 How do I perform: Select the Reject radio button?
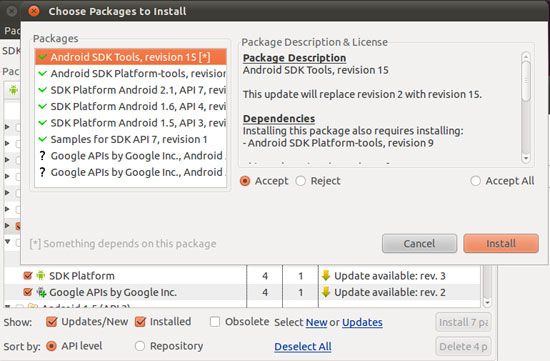click(301, 181)
